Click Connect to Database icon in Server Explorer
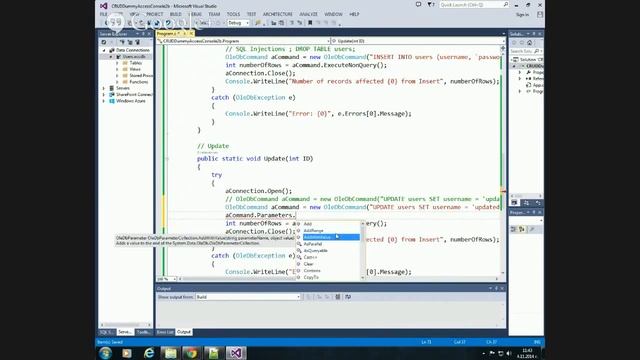Screen dimensions: 640x360 (122, 42)
